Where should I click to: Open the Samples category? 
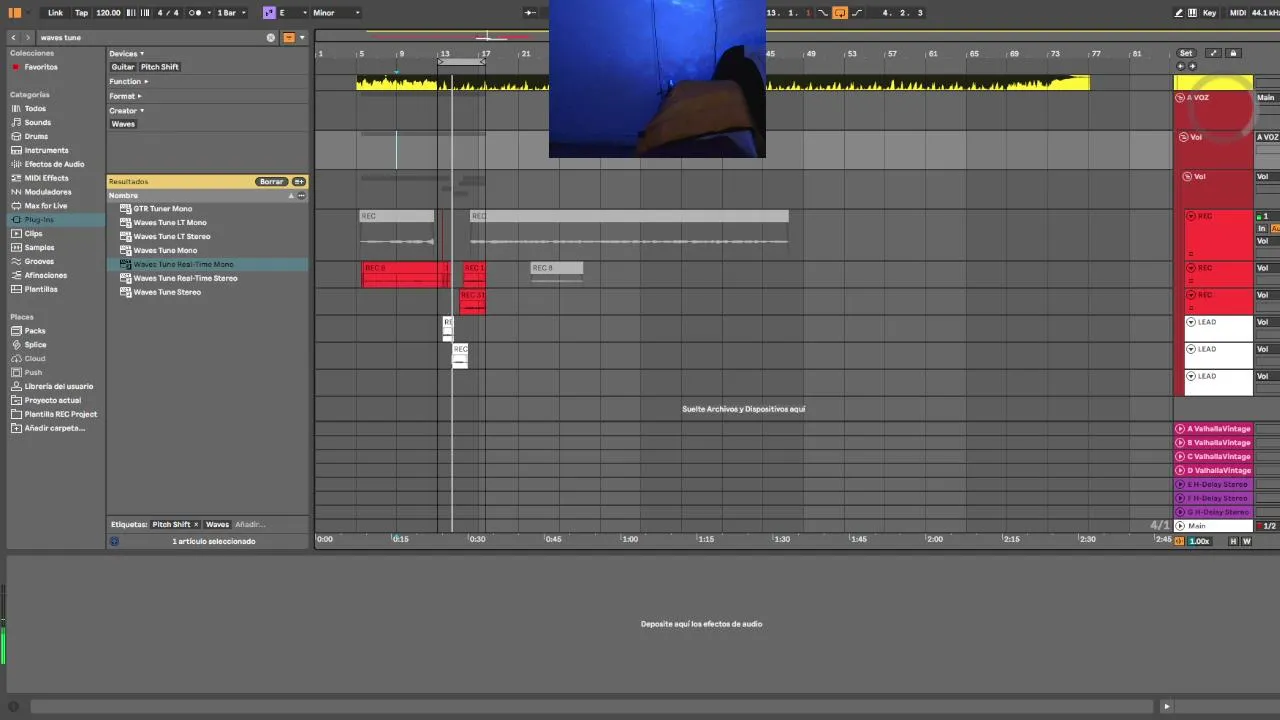point(39,248)
